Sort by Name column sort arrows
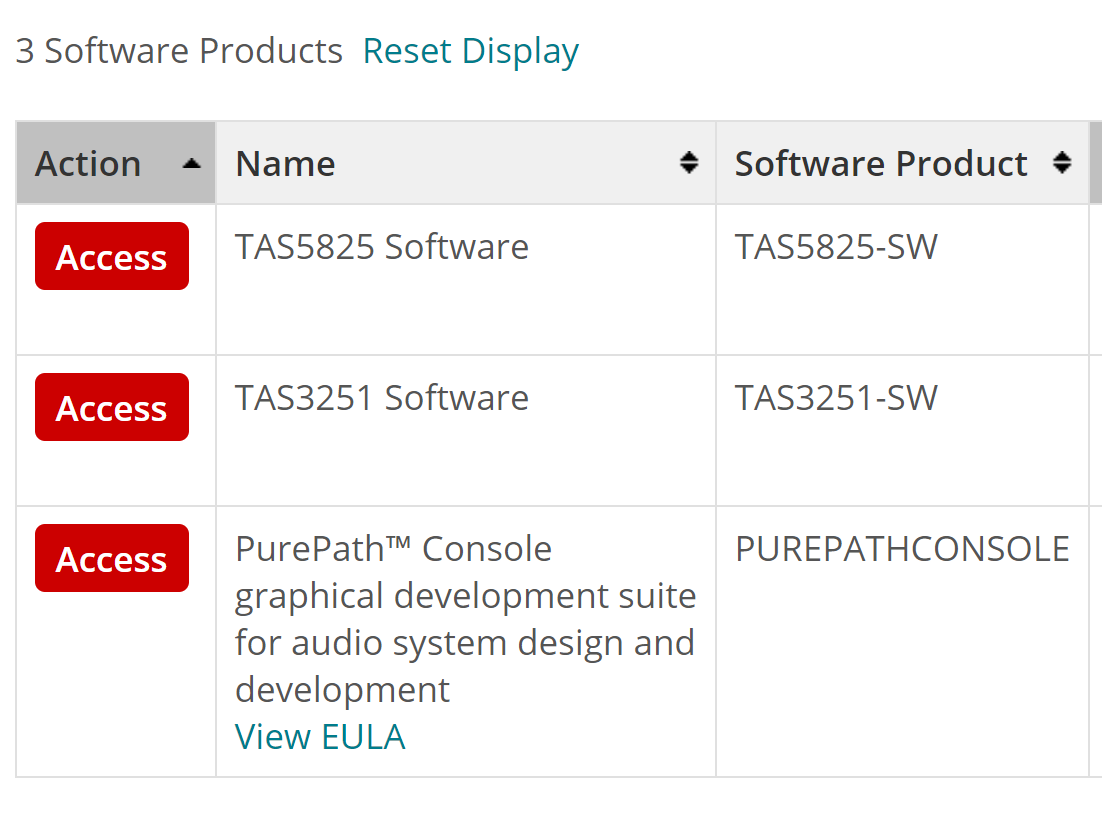 point(689,163)
